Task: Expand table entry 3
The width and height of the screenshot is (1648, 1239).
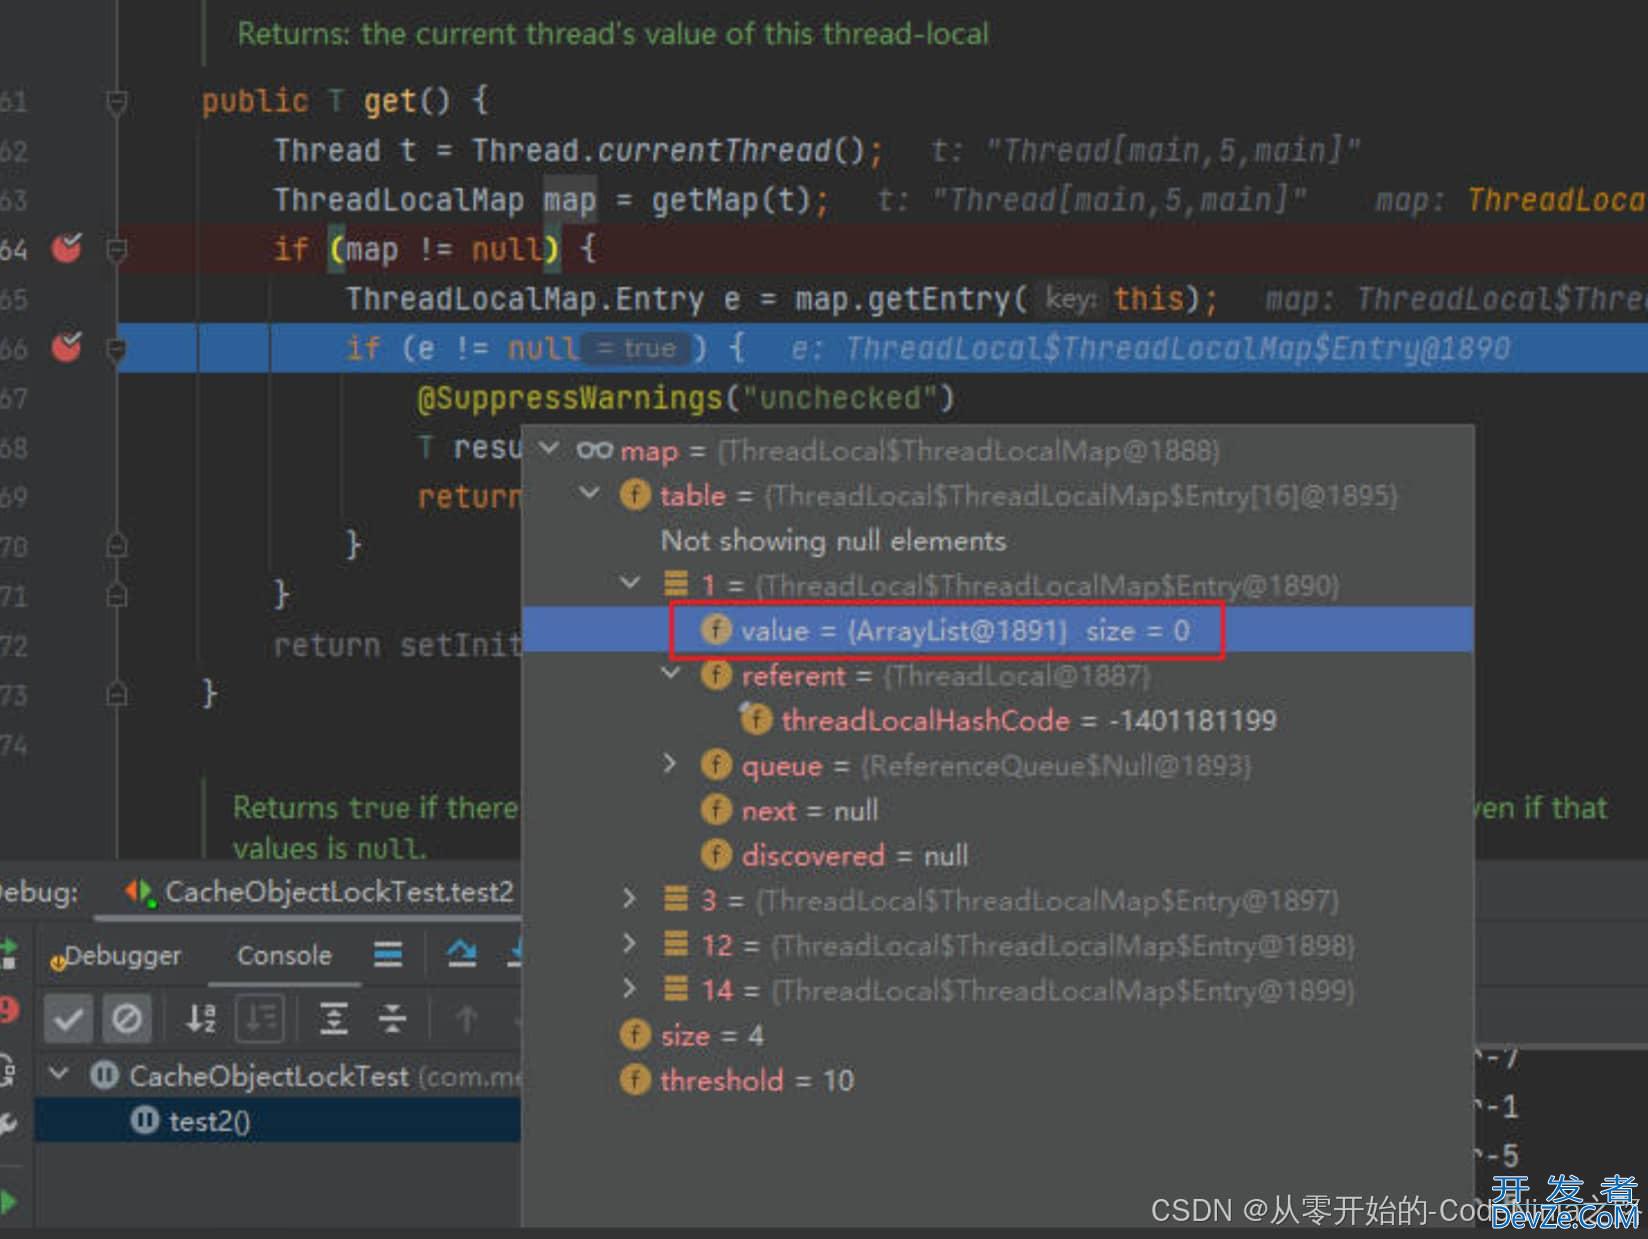Action: (630, 898)
